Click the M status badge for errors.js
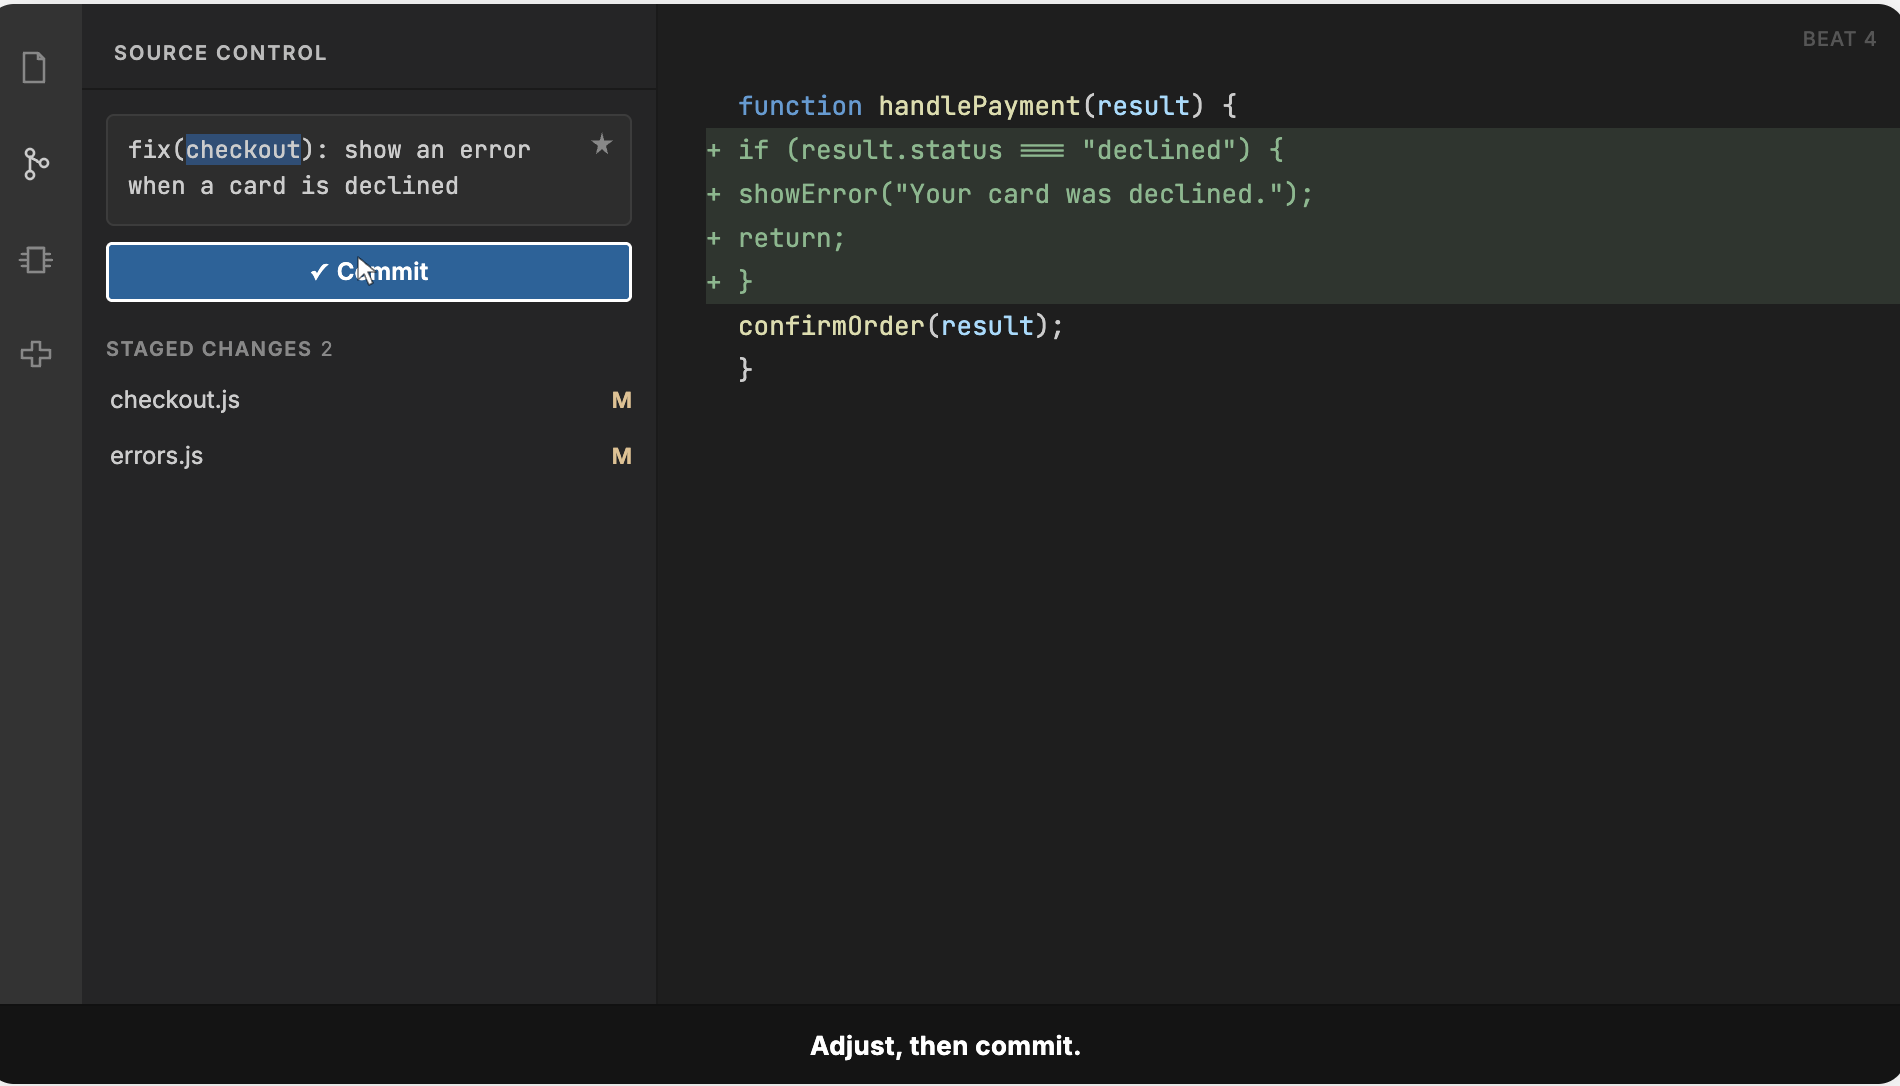 tap(622, 457)
